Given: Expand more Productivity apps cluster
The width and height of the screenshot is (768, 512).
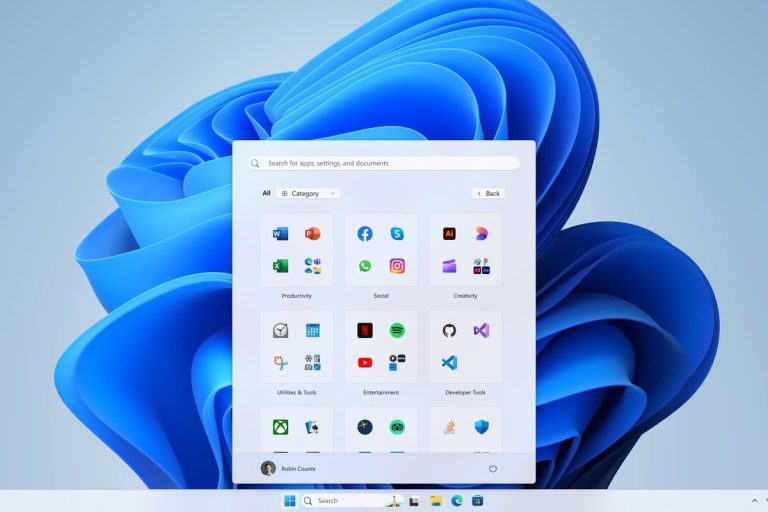Looking at the screenshot, I should tap(312, 266).
